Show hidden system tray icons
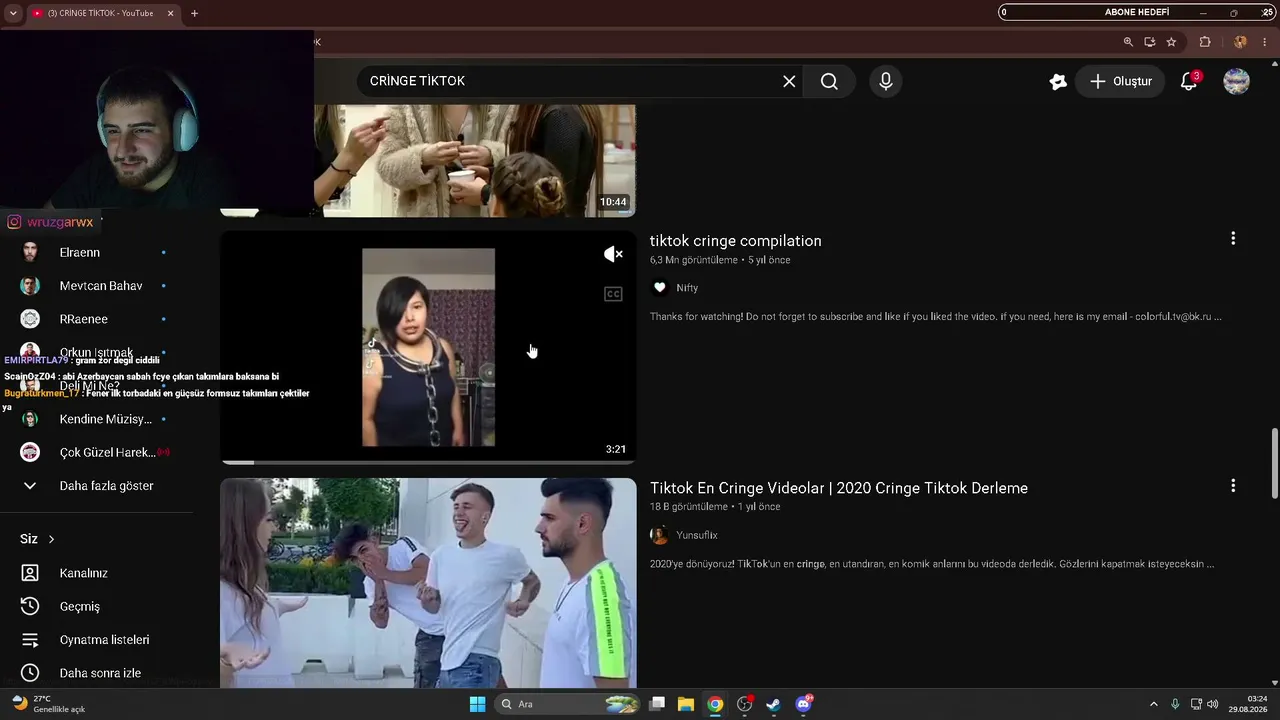1280x720 pixels. (1153, 704)
